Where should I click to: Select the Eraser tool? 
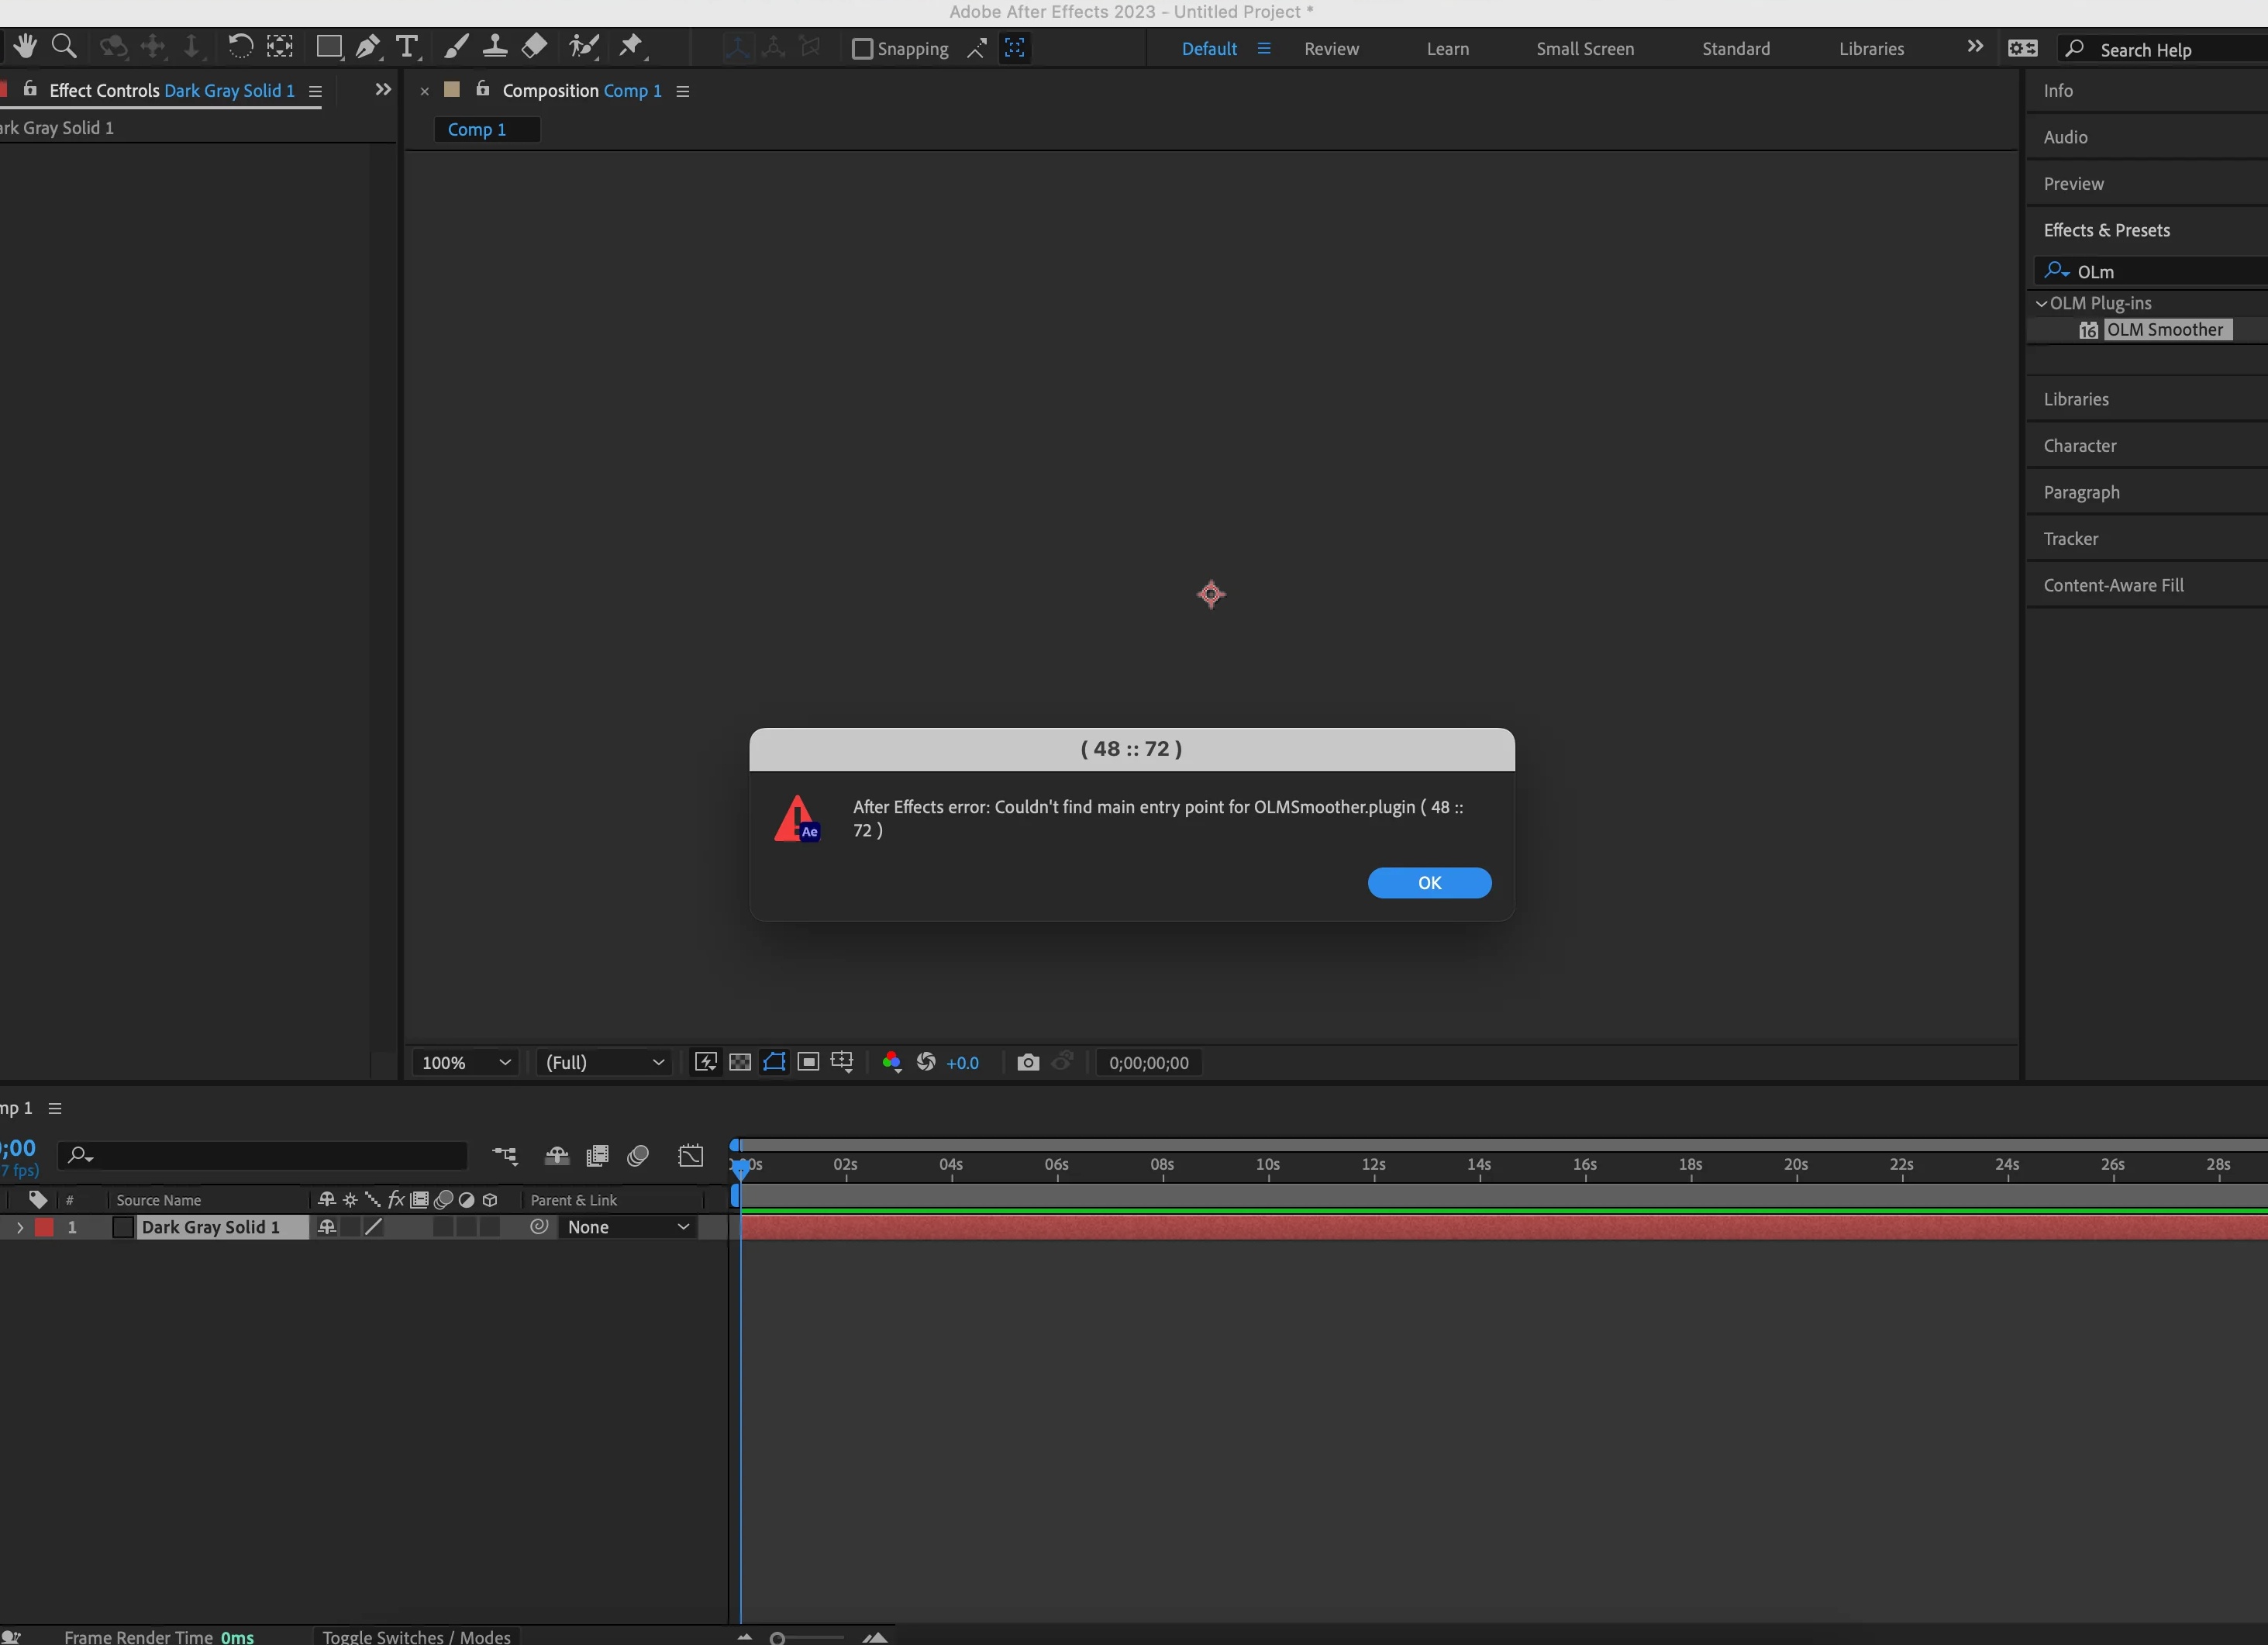coord(535,46)
